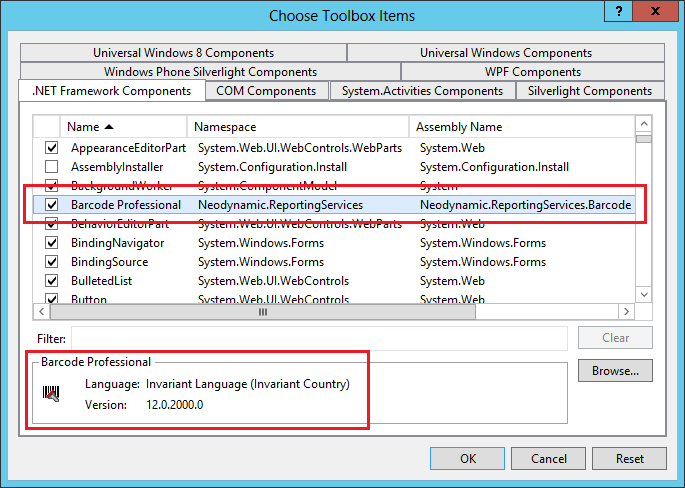The width and height of the screenshot is (685, 488).
Task: Toggle the BehaviorEditorPart checkbox
Action: [x=52, y=224]
